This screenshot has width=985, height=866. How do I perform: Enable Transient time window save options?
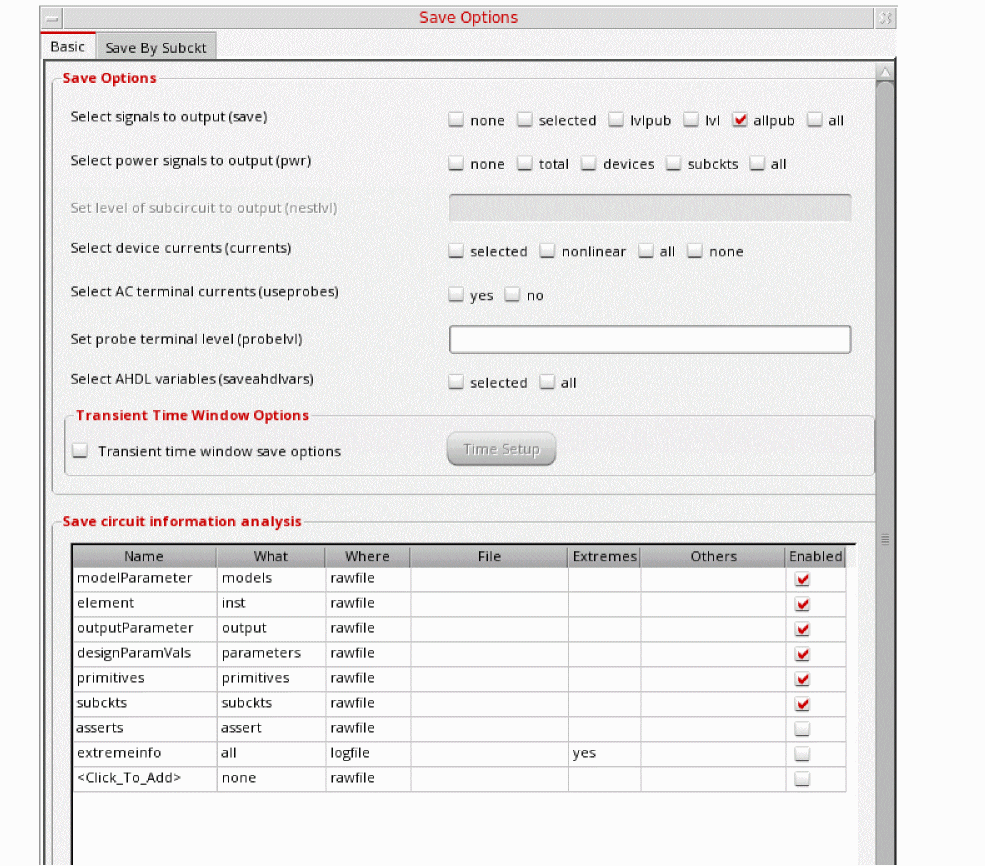81,451
